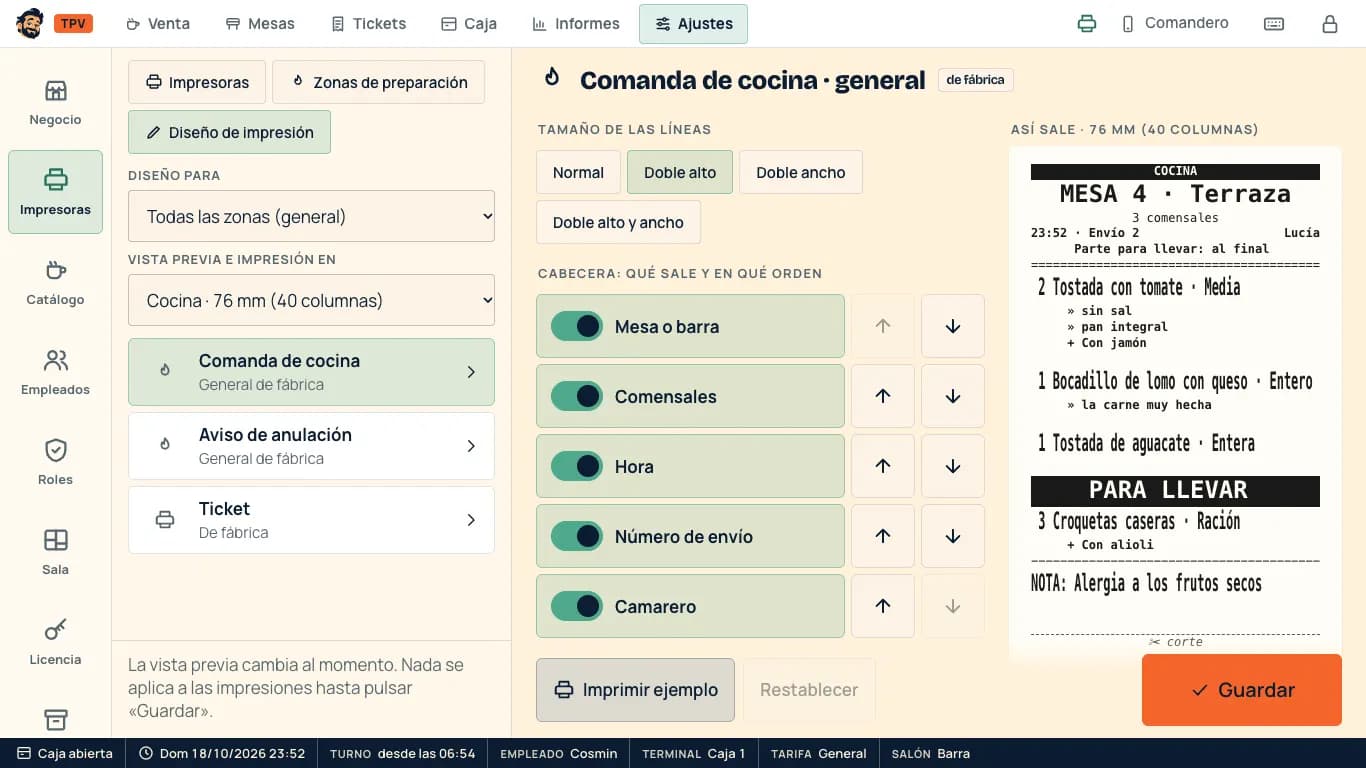Go to the Venta tab
Viewport: 1366px width, 768px height.
158,24
